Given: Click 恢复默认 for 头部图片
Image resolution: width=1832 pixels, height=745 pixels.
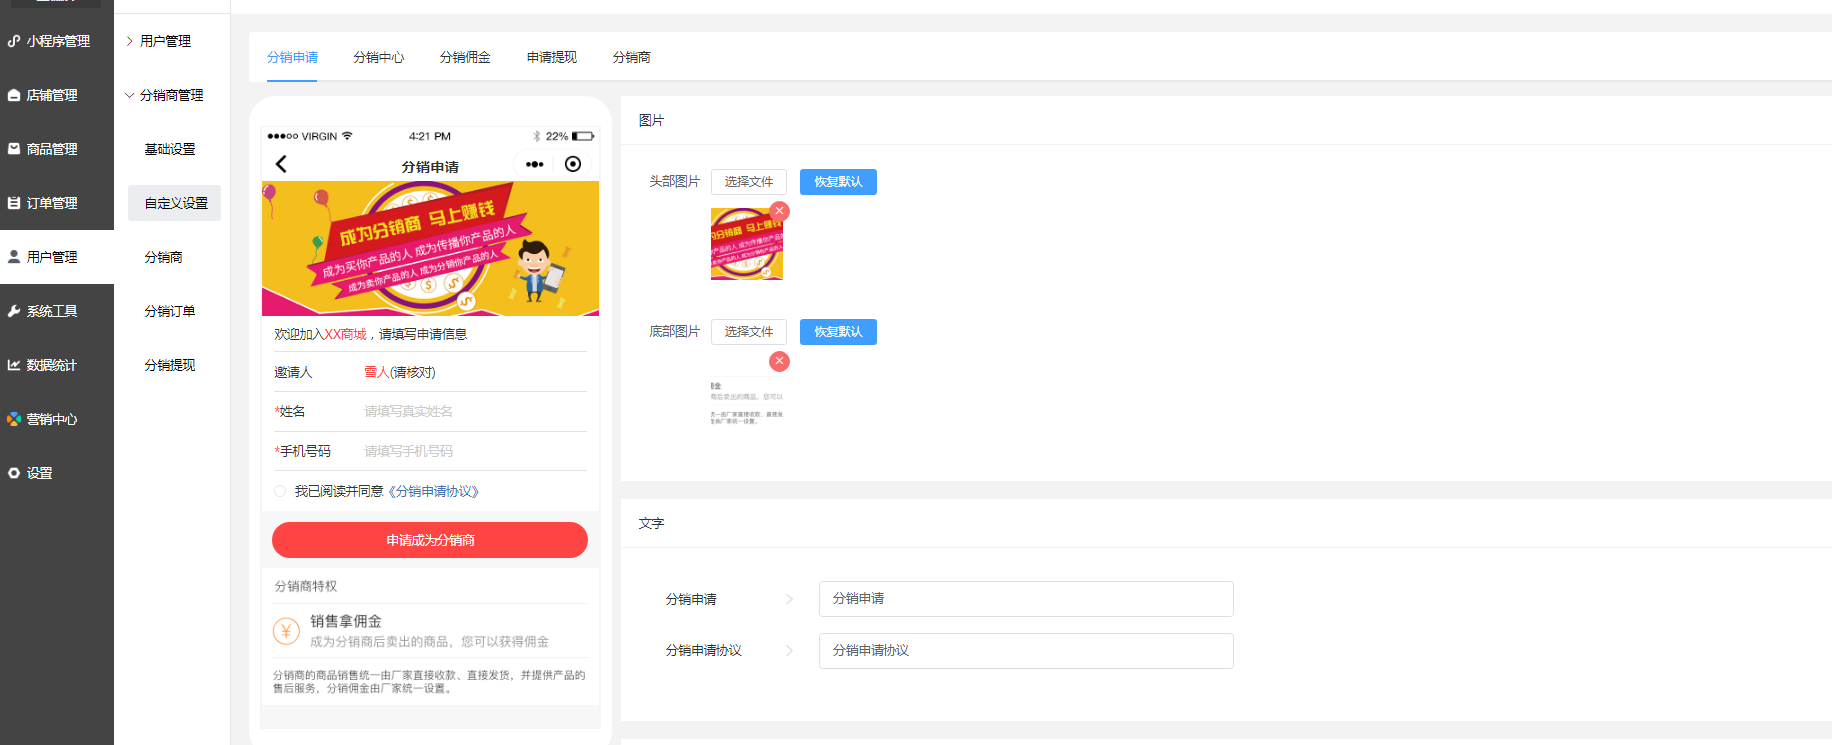Looking at the screenshot, I should tap(838, 182).
